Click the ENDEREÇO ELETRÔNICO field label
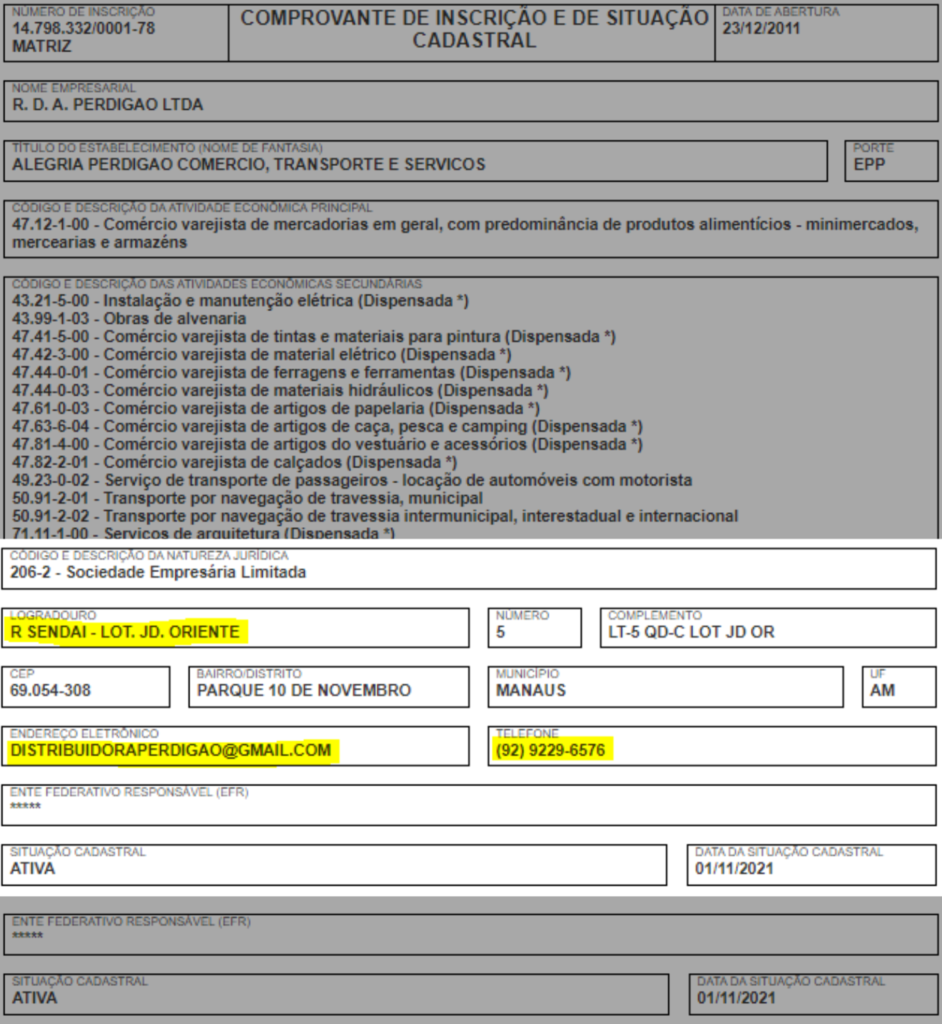 [x=84, y=733]
